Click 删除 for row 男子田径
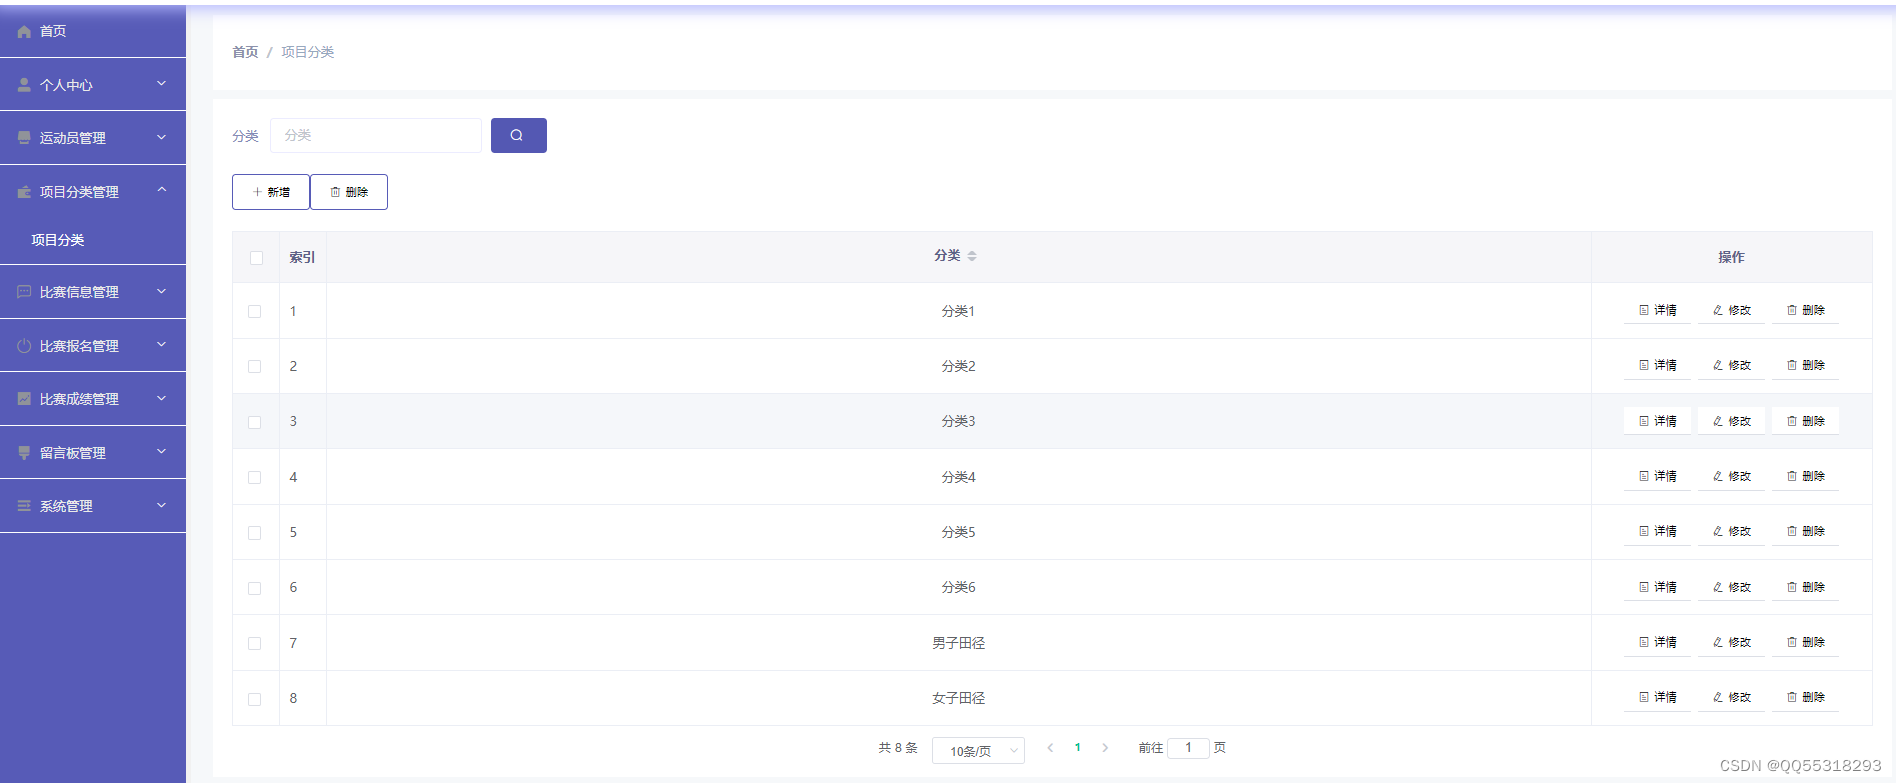This screenshot has width=1896, height=783. tap(1805, 642)
